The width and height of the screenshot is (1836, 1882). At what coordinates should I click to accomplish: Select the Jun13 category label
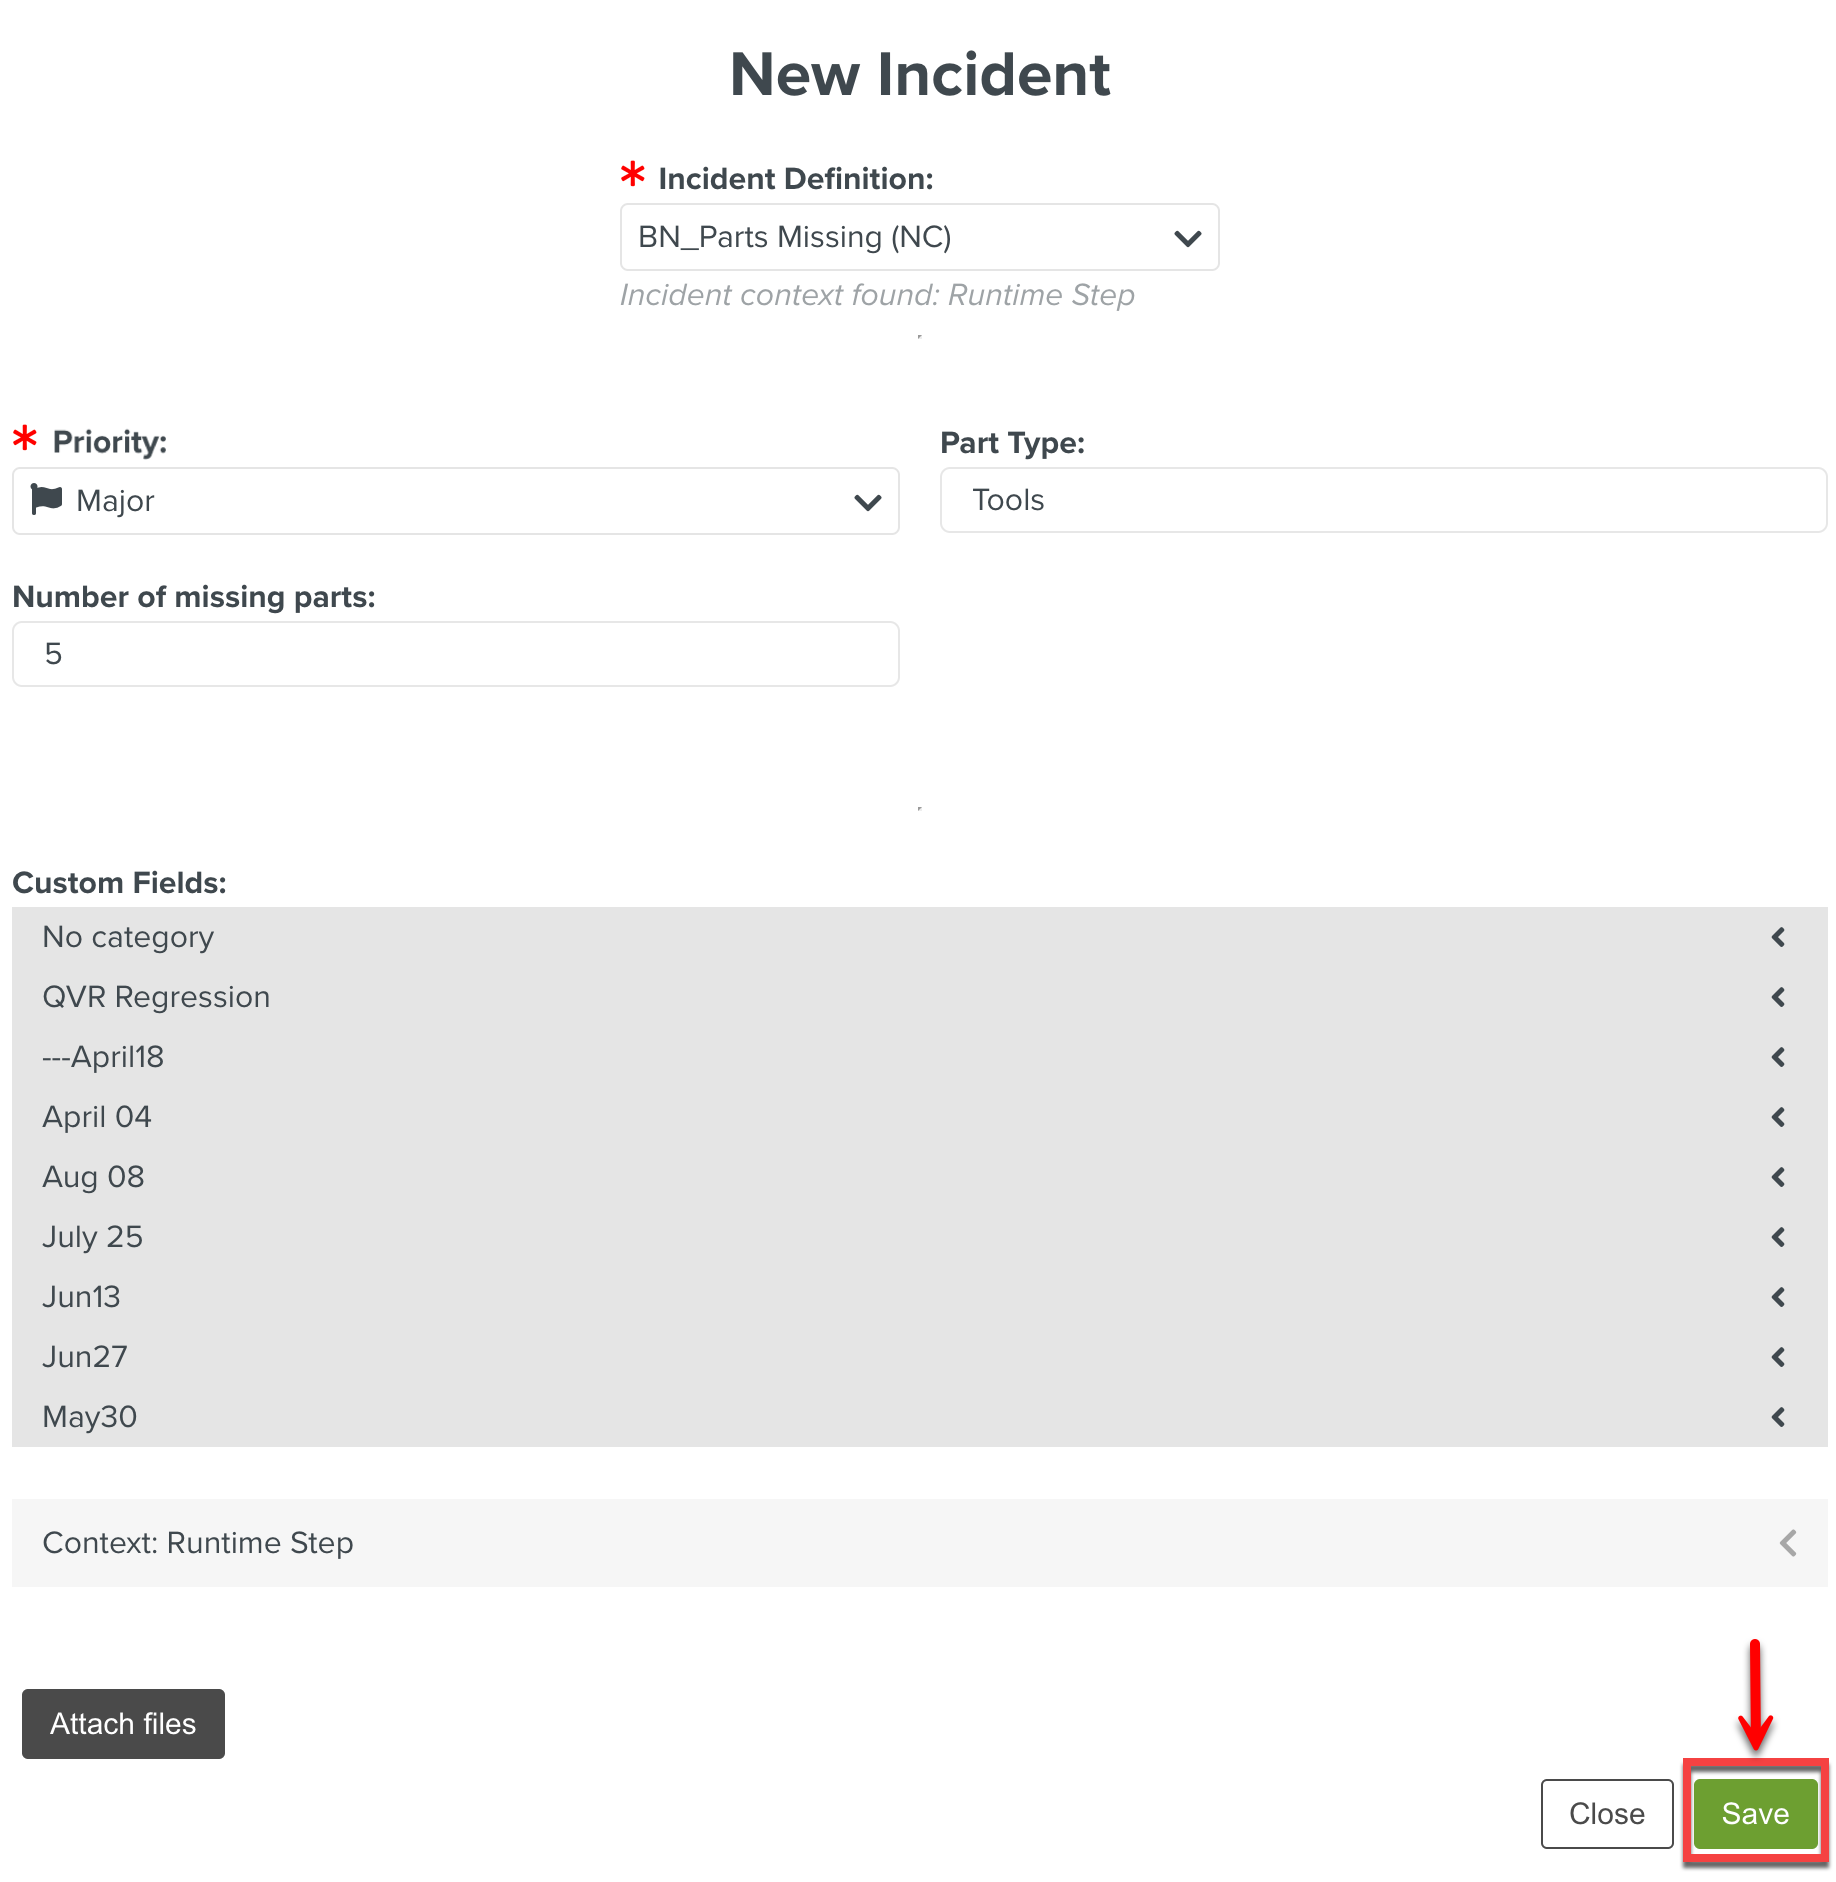pos(81,1297)
